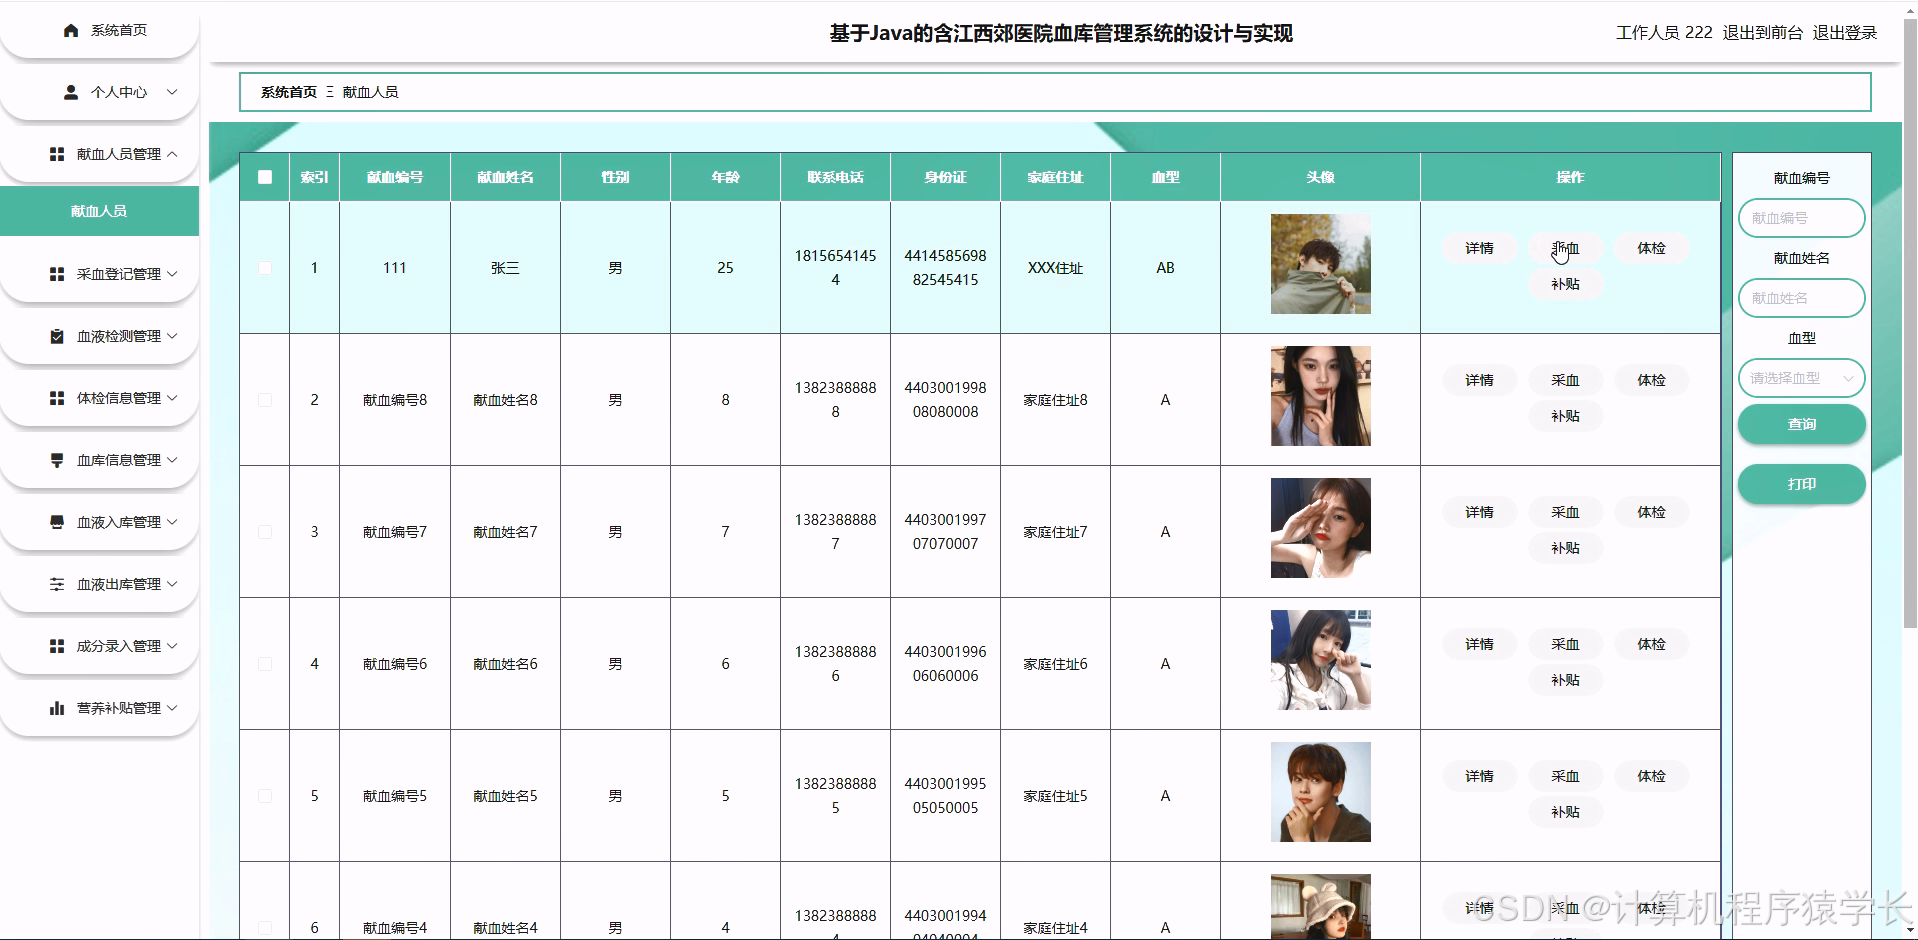Screen dimensions: 1918x940
Task: Open the avatar thumbnail for 献血姓名7
Action: click(x=1320, y=528)
